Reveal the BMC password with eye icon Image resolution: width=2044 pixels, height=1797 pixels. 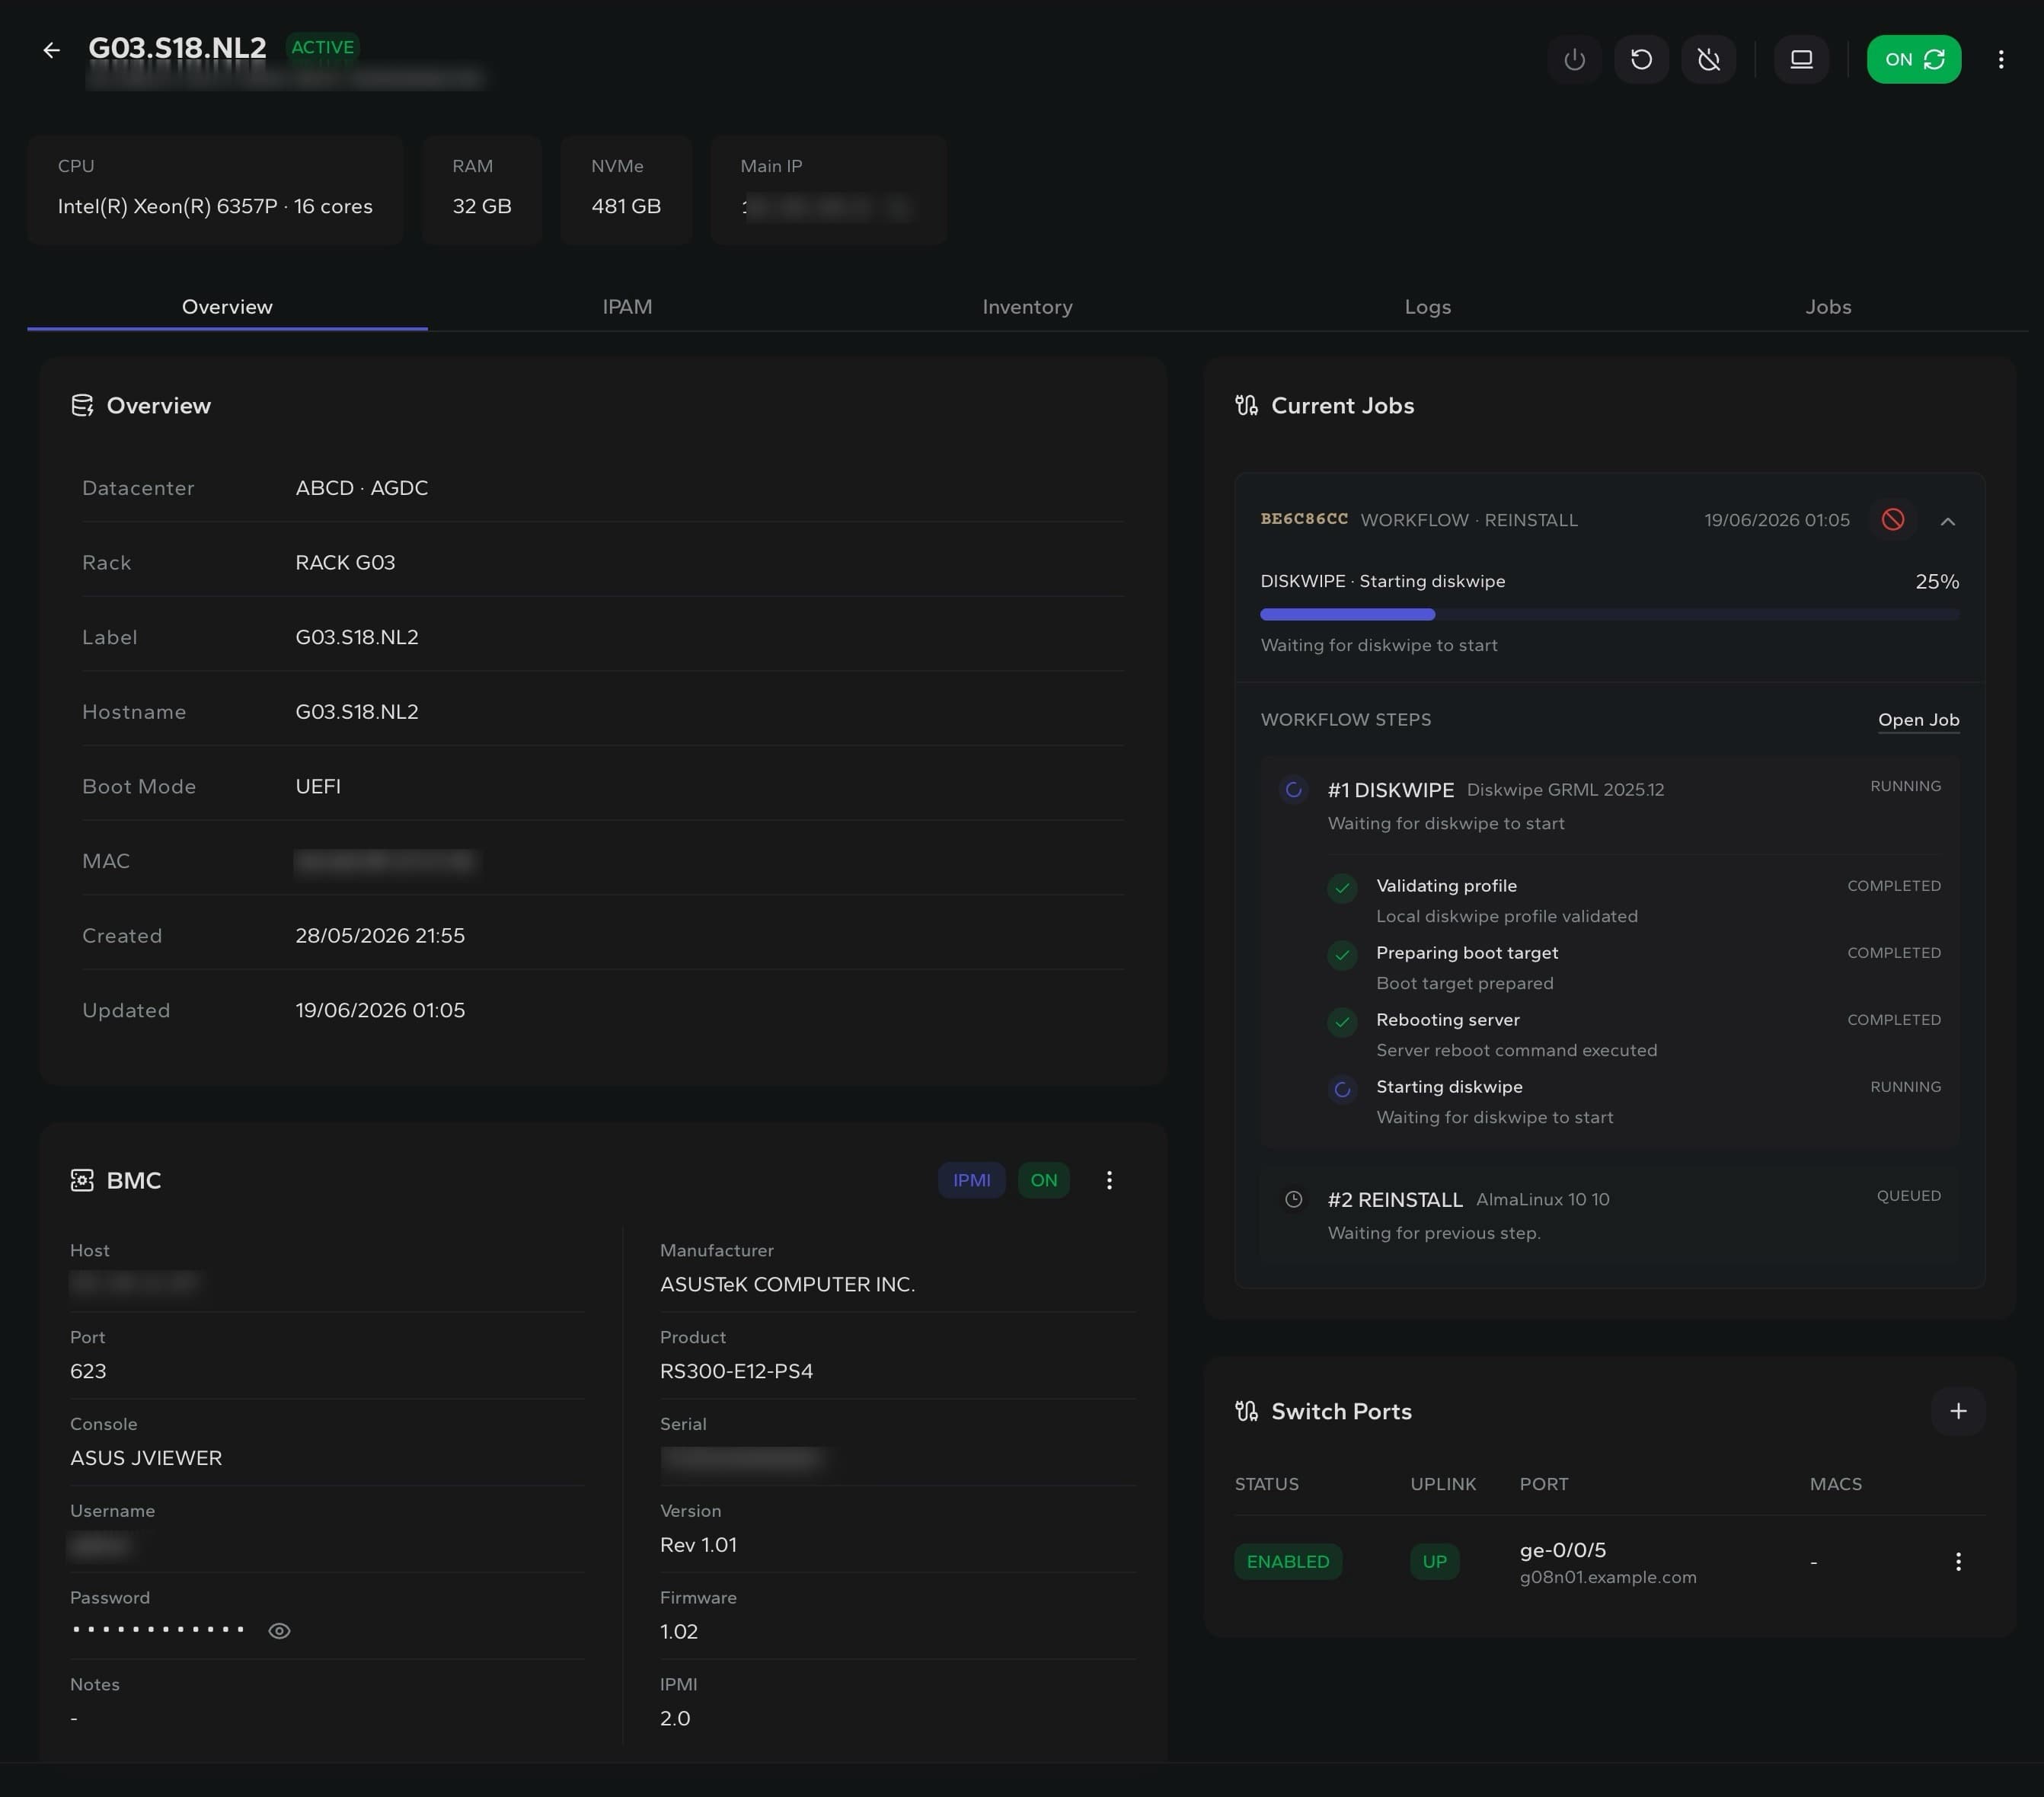[279, 1631]
